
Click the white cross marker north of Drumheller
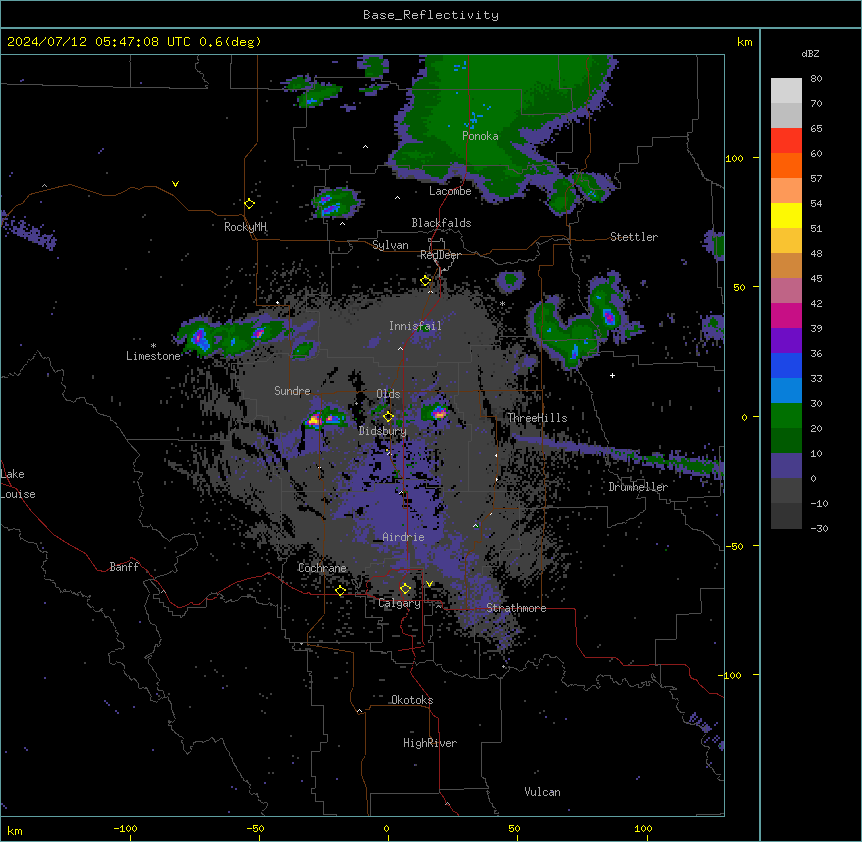(612, 375)
